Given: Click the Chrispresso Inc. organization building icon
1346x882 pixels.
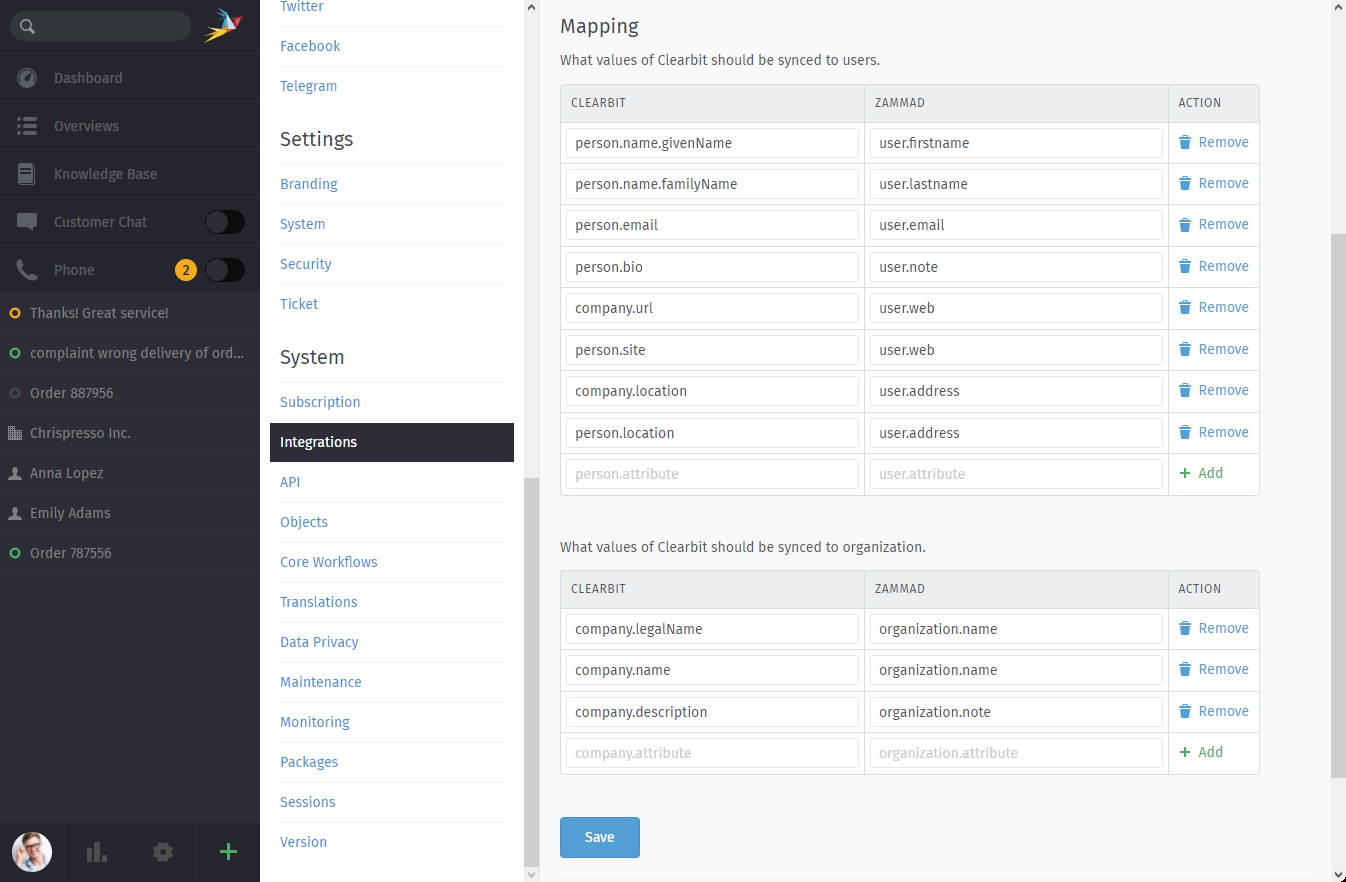Looking at the screenshot, I should [x=15, y=433].
